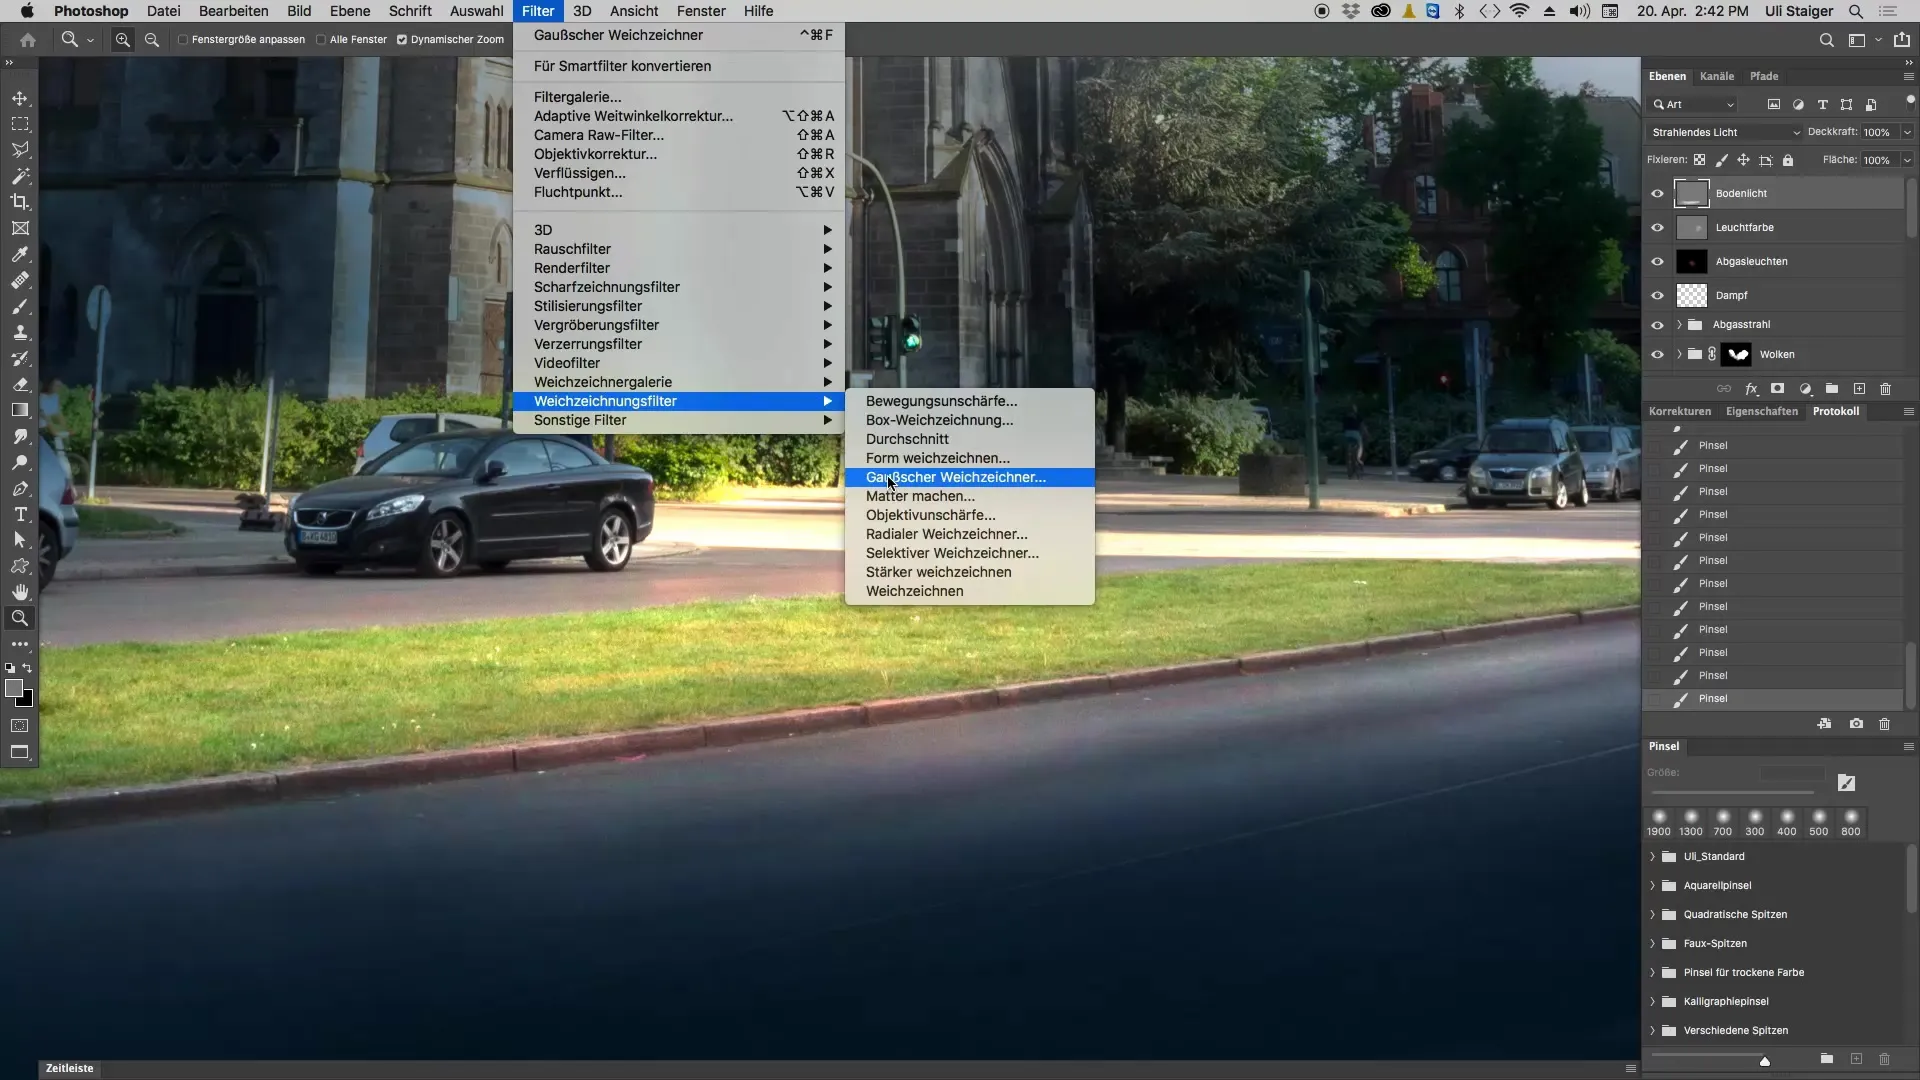
Task: Expand the Uli_Standard brush folder
Action: click(1652, 857)
